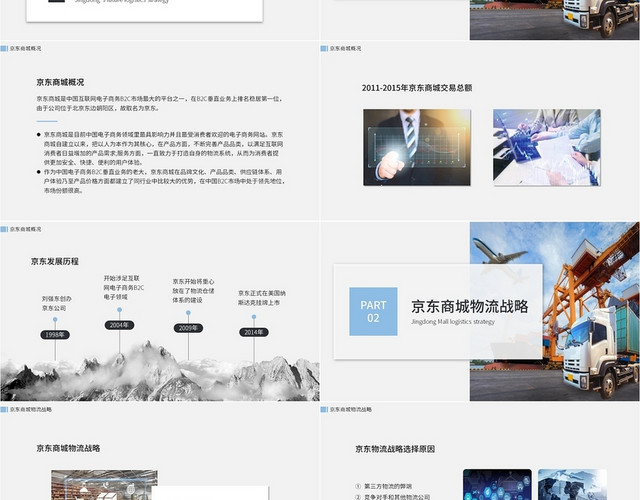Screen dimensions: 640x500
Task: Click the list item ① 第三方物流的弊端
Action: 384,486
